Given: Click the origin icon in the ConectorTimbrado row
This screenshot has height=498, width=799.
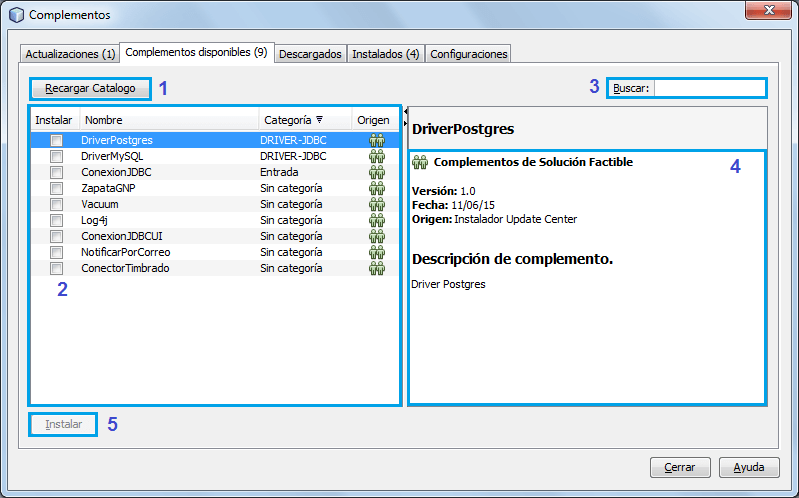Looking at the screenshot, I should (x=376, y=268).
